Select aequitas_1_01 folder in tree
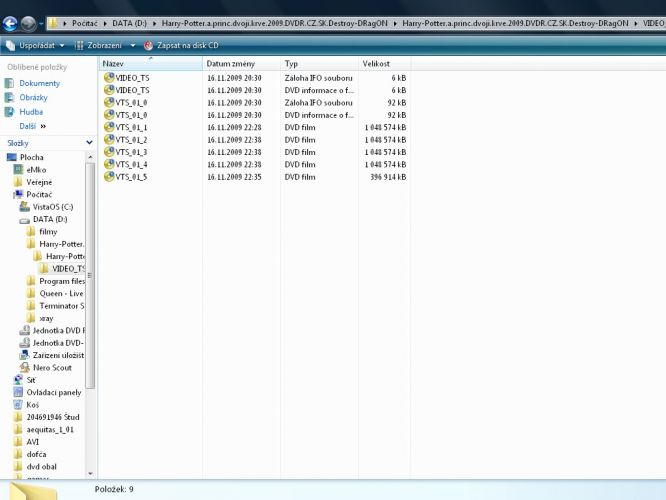 (x=50, y=429)
